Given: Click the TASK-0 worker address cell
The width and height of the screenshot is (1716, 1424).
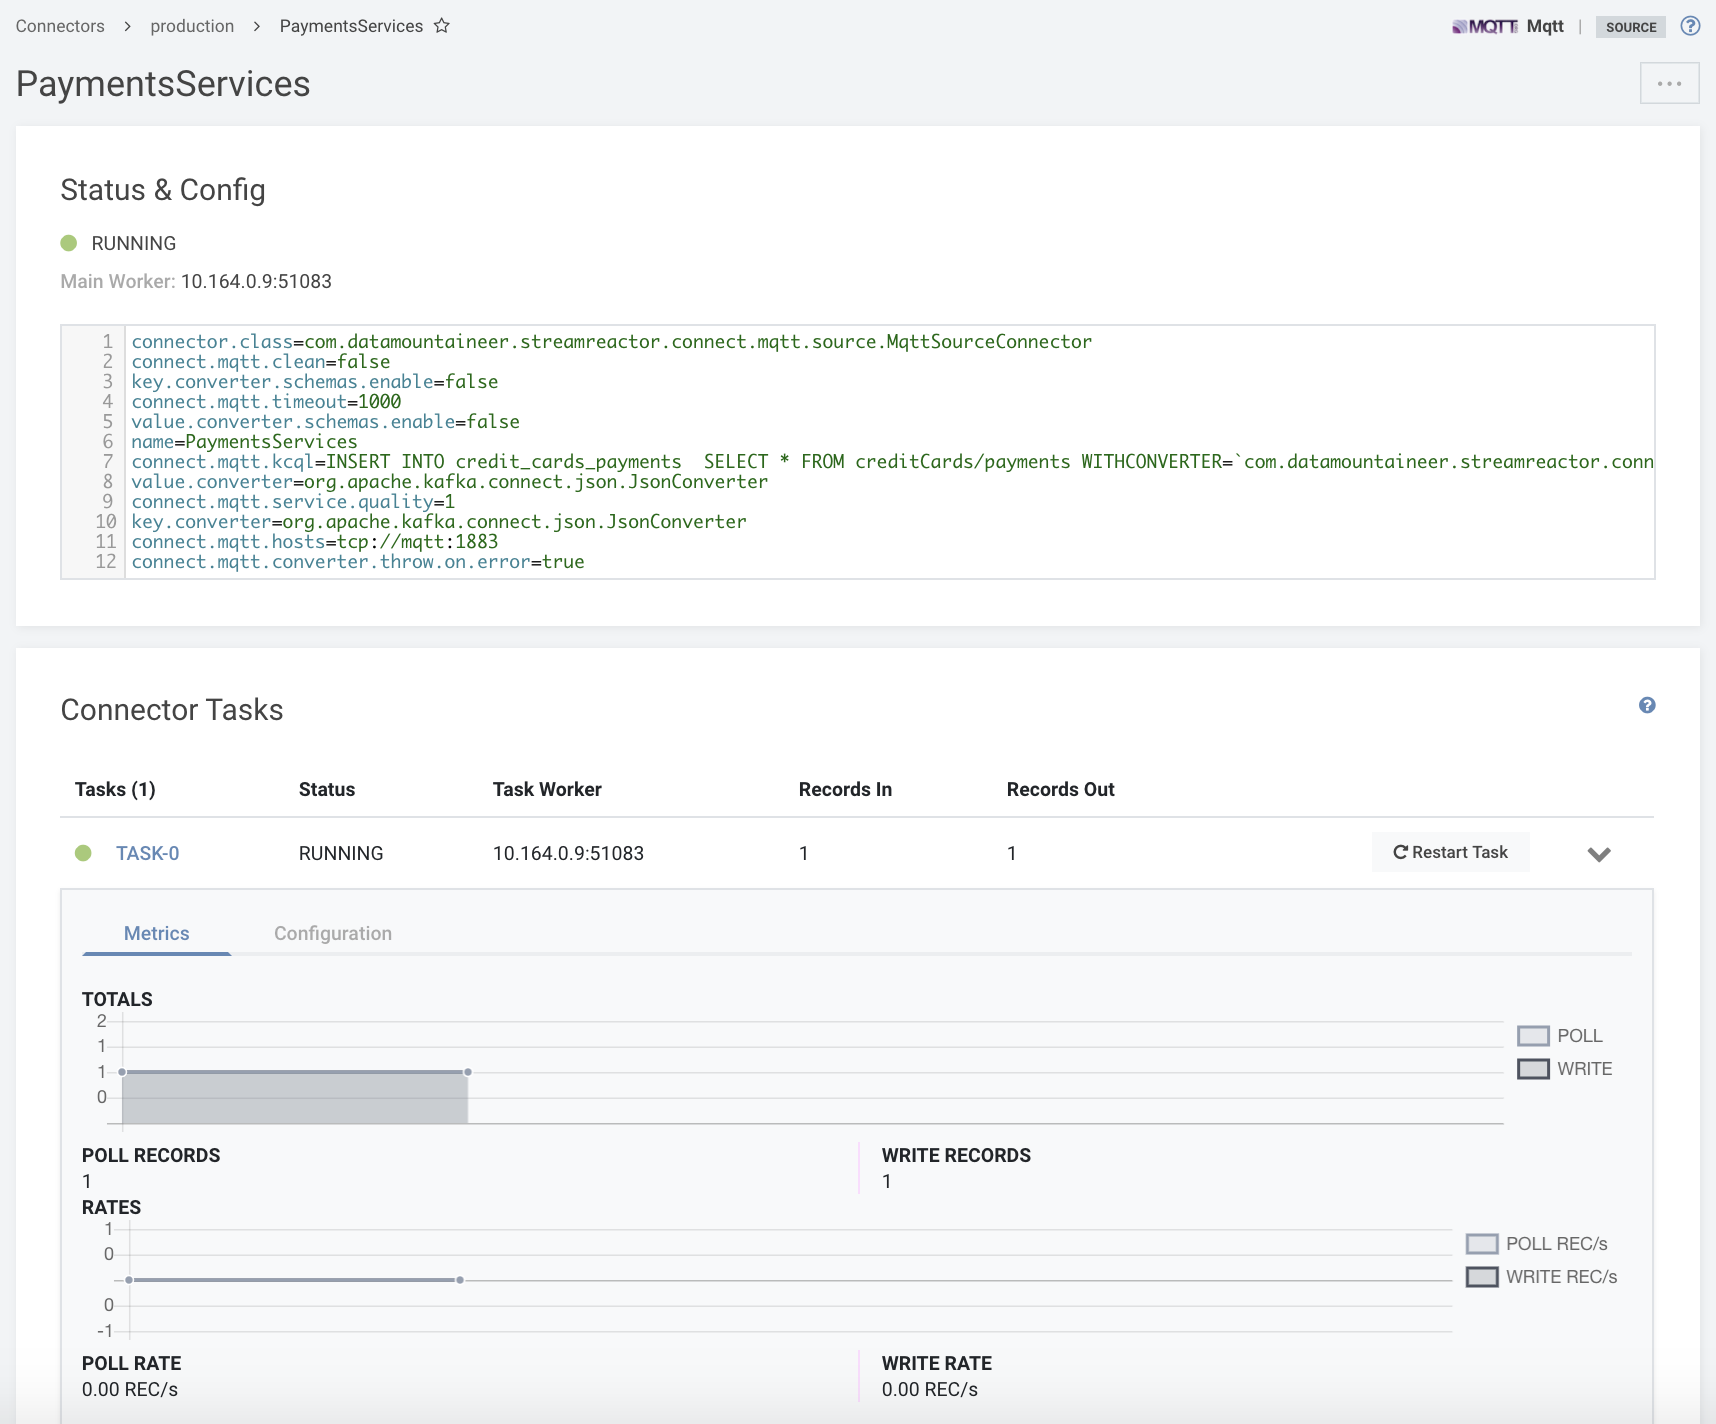Looking at the screenshot, I should (568, 853).
